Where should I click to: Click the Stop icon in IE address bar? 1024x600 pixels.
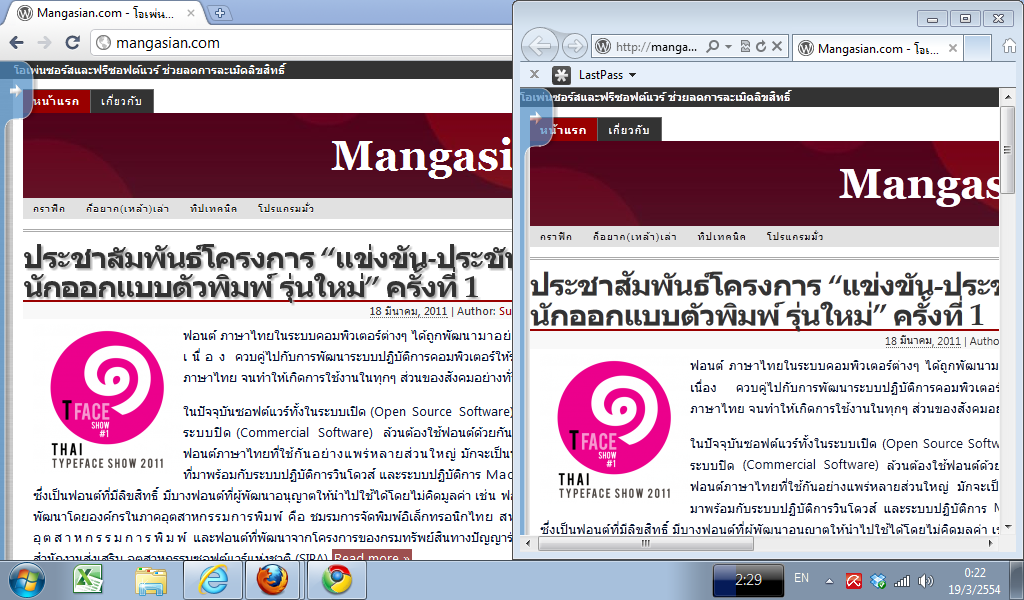(x=776, y=46)
